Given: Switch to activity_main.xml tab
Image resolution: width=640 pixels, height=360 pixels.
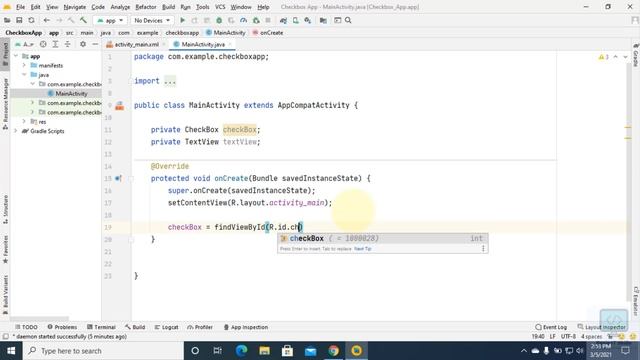Looking at the screenshot, I should 137,44.
